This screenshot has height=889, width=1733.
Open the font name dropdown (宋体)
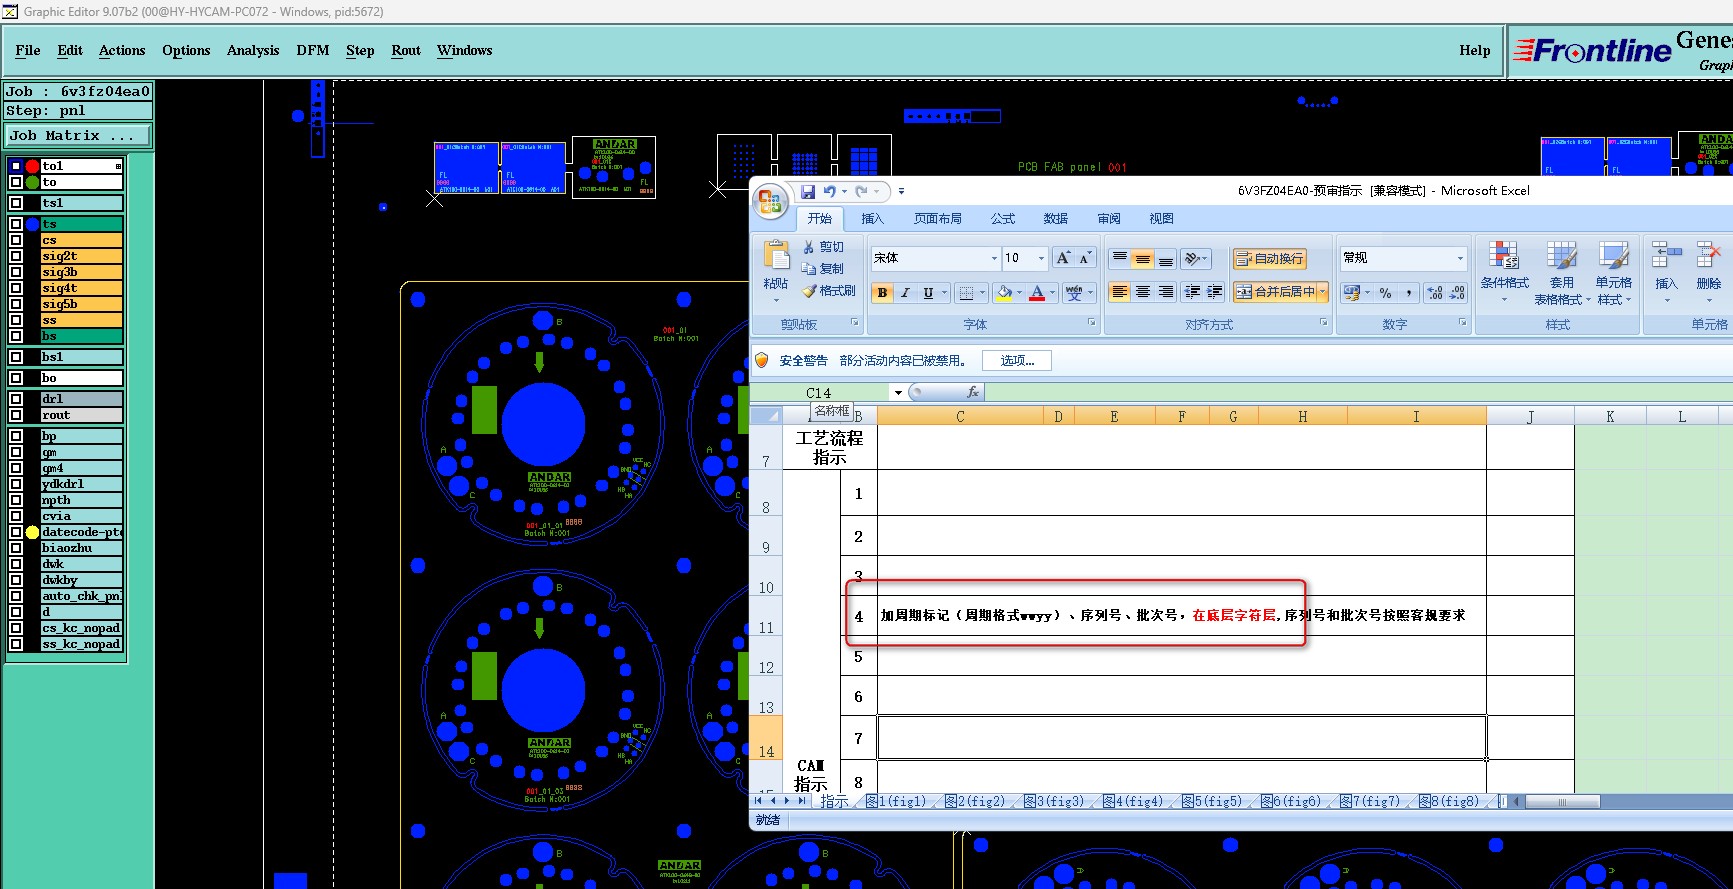pyautogui.click(x=994, y=258)
